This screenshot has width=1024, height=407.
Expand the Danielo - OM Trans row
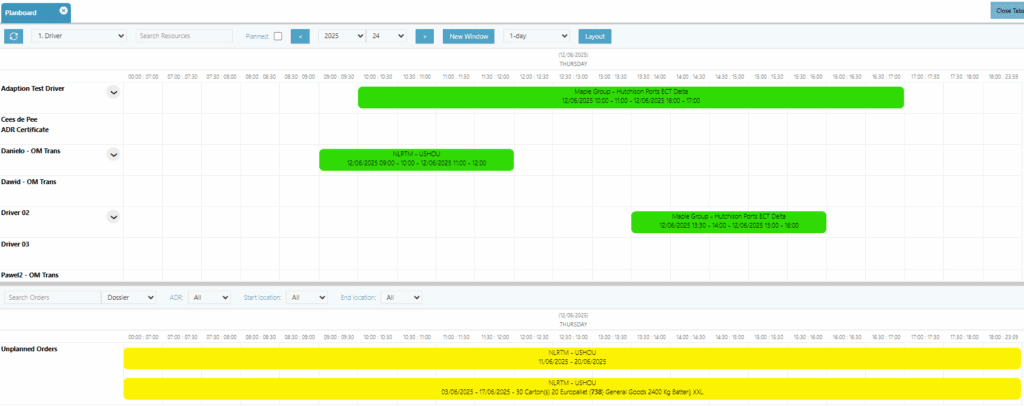(113, 154)
